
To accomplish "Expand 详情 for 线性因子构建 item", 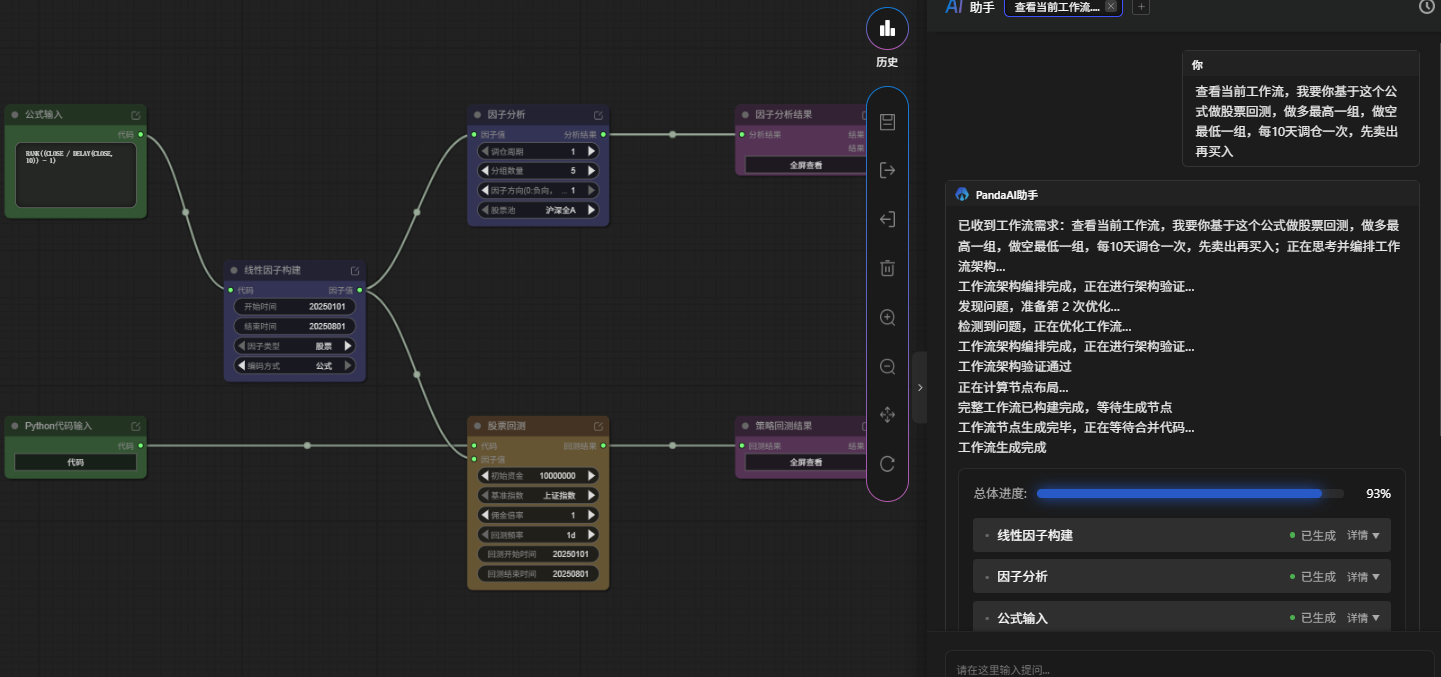I will click(x=1363, y=536).
